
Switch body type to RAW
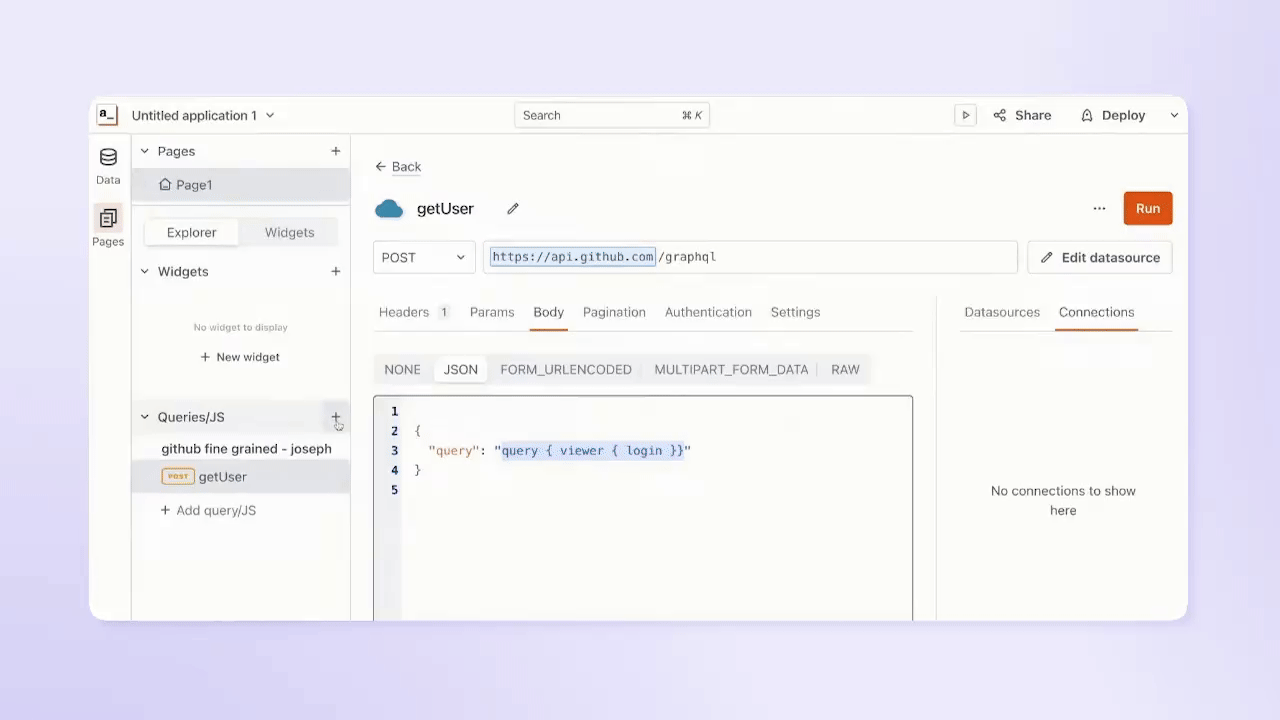[845, 369]
